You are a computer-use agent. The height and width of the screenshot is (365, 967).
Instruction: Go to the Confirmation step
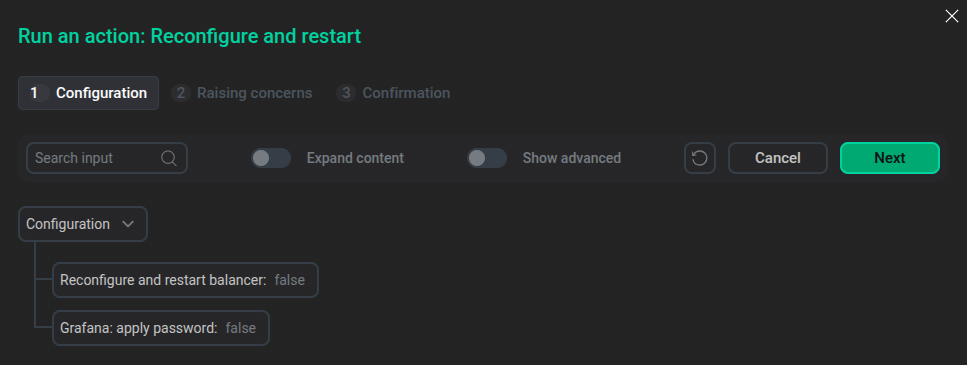click(393, 93)
